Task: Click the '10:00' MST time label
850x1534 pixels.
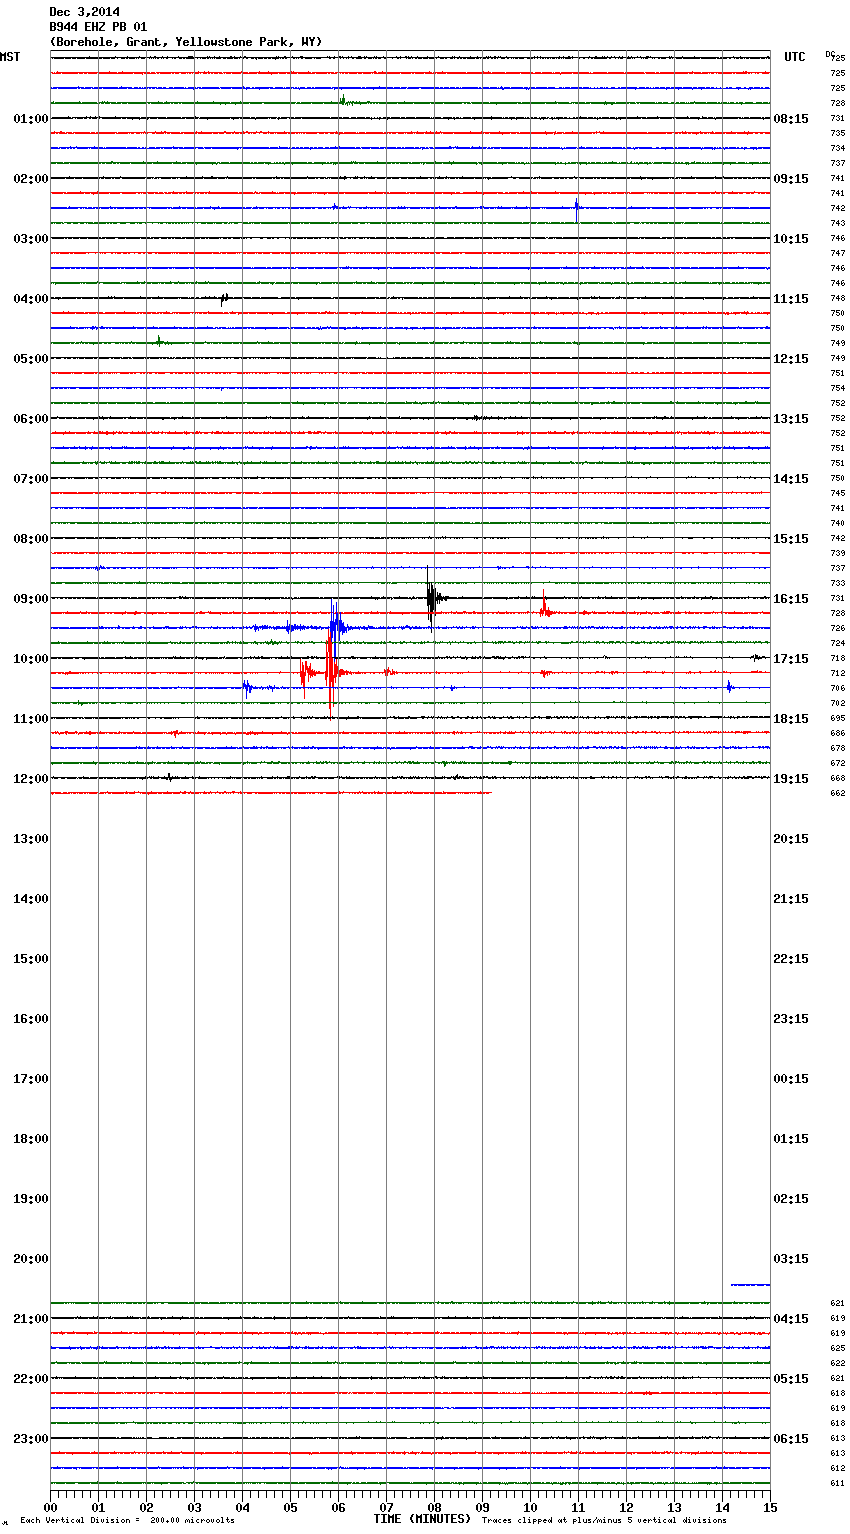Action: (30, 659)
